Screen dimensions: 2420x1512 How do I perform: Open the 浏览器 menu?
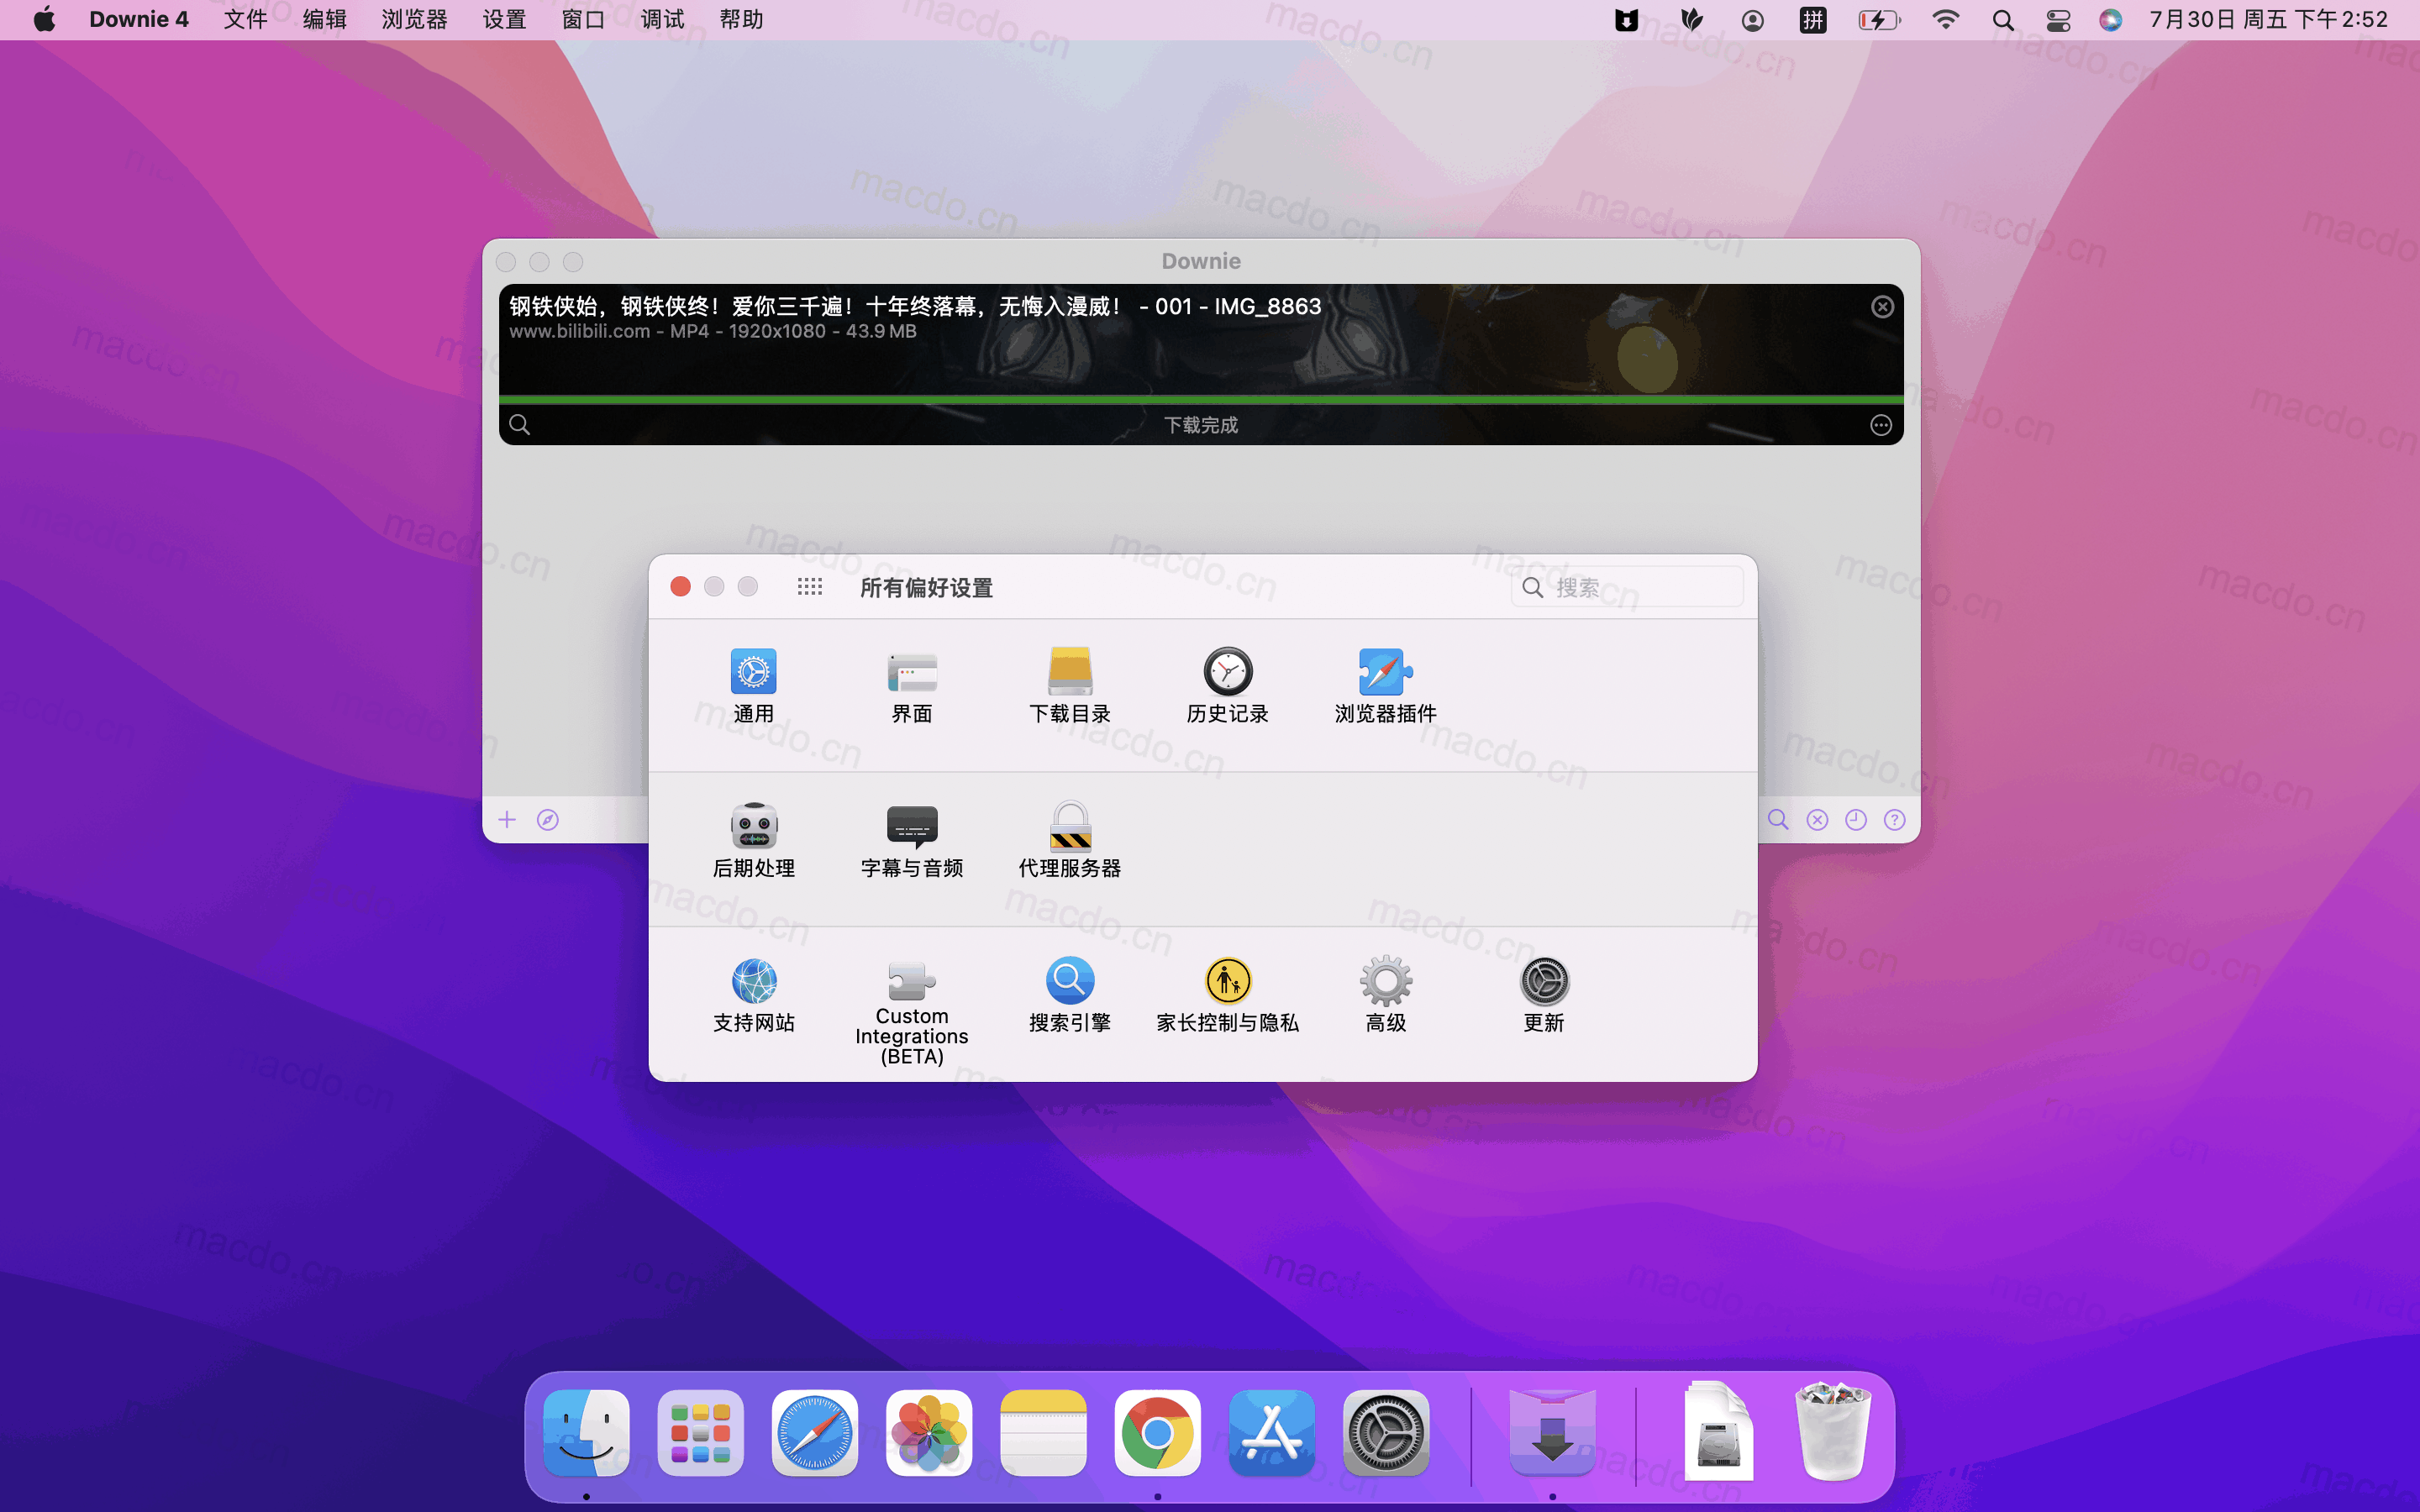pos(414,20)
